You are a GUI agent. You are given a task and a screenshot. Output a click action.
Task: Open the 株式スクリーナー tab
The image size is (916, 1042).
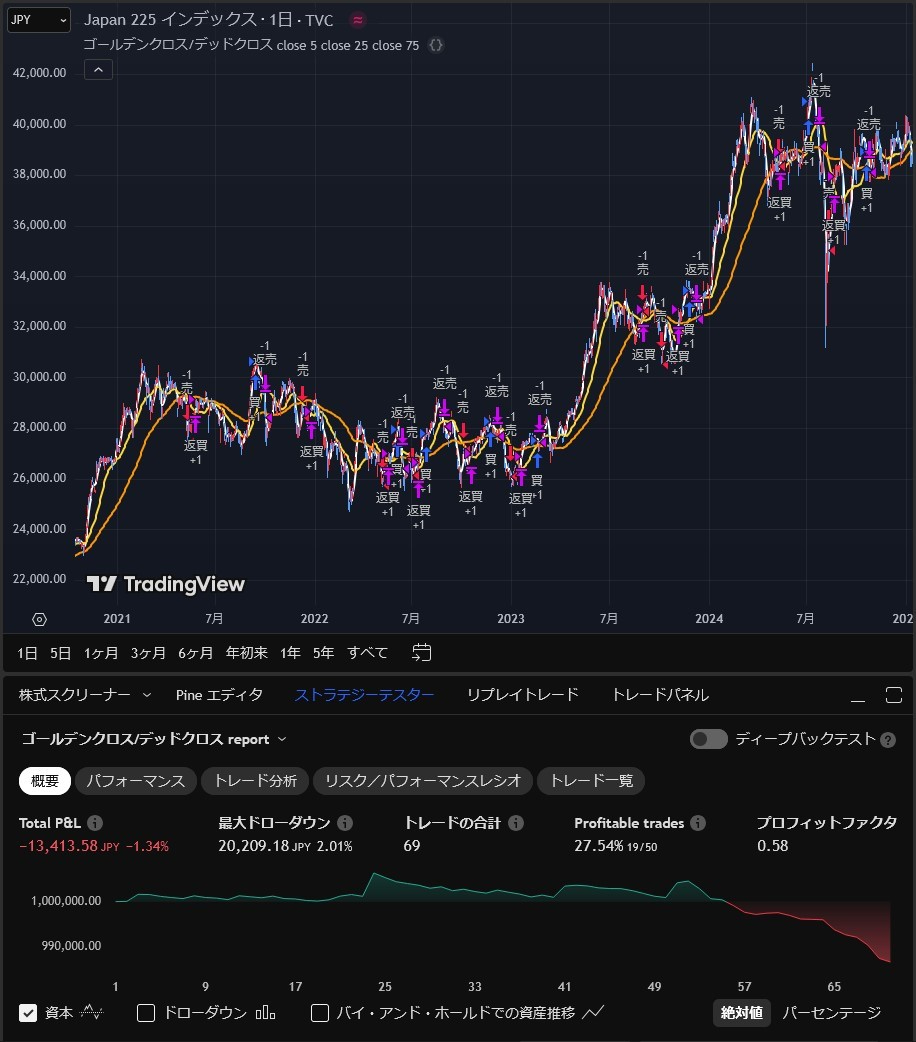pyautogui.click(x=74, y=695)
